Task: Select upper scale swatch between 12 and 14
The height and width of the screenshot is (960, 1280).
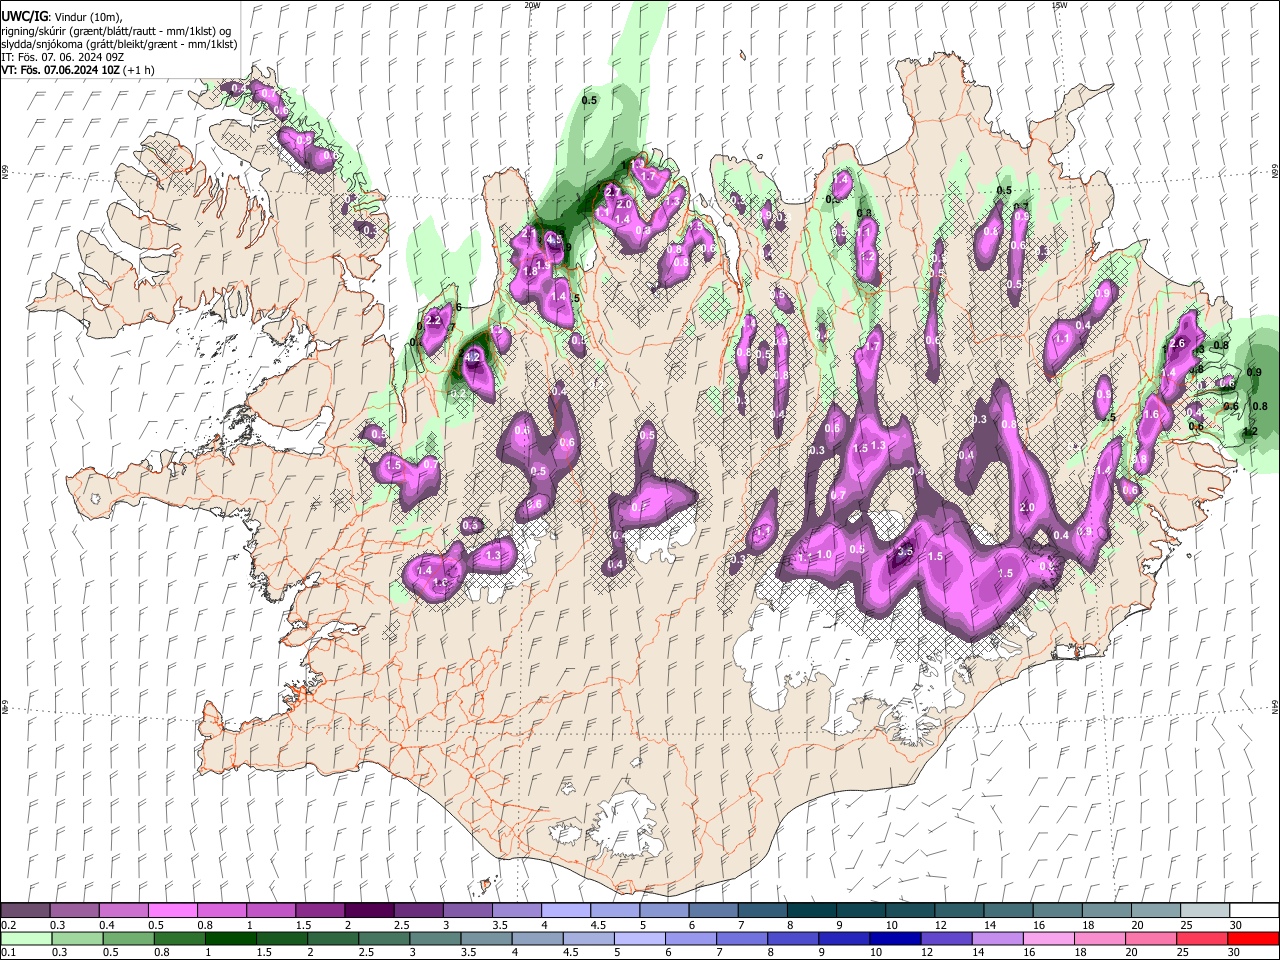Action: pyautogui.click(x=960, y=911)
